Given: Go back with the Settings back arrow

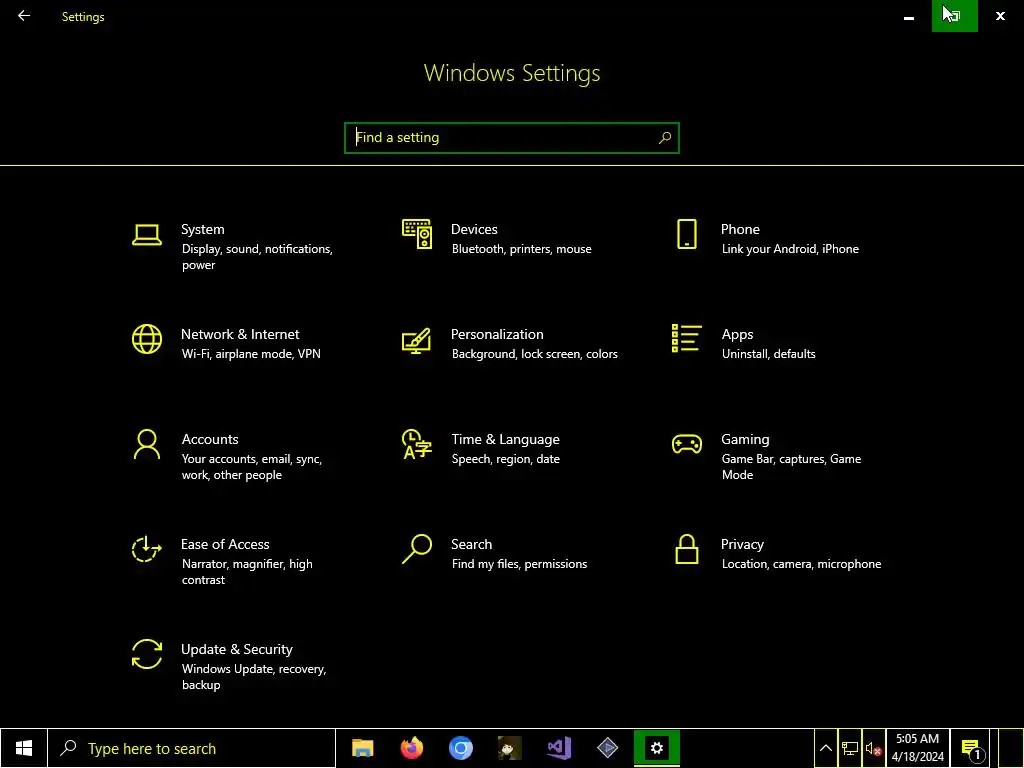Looking at the screenshot, I should click(x=24, y=16).
